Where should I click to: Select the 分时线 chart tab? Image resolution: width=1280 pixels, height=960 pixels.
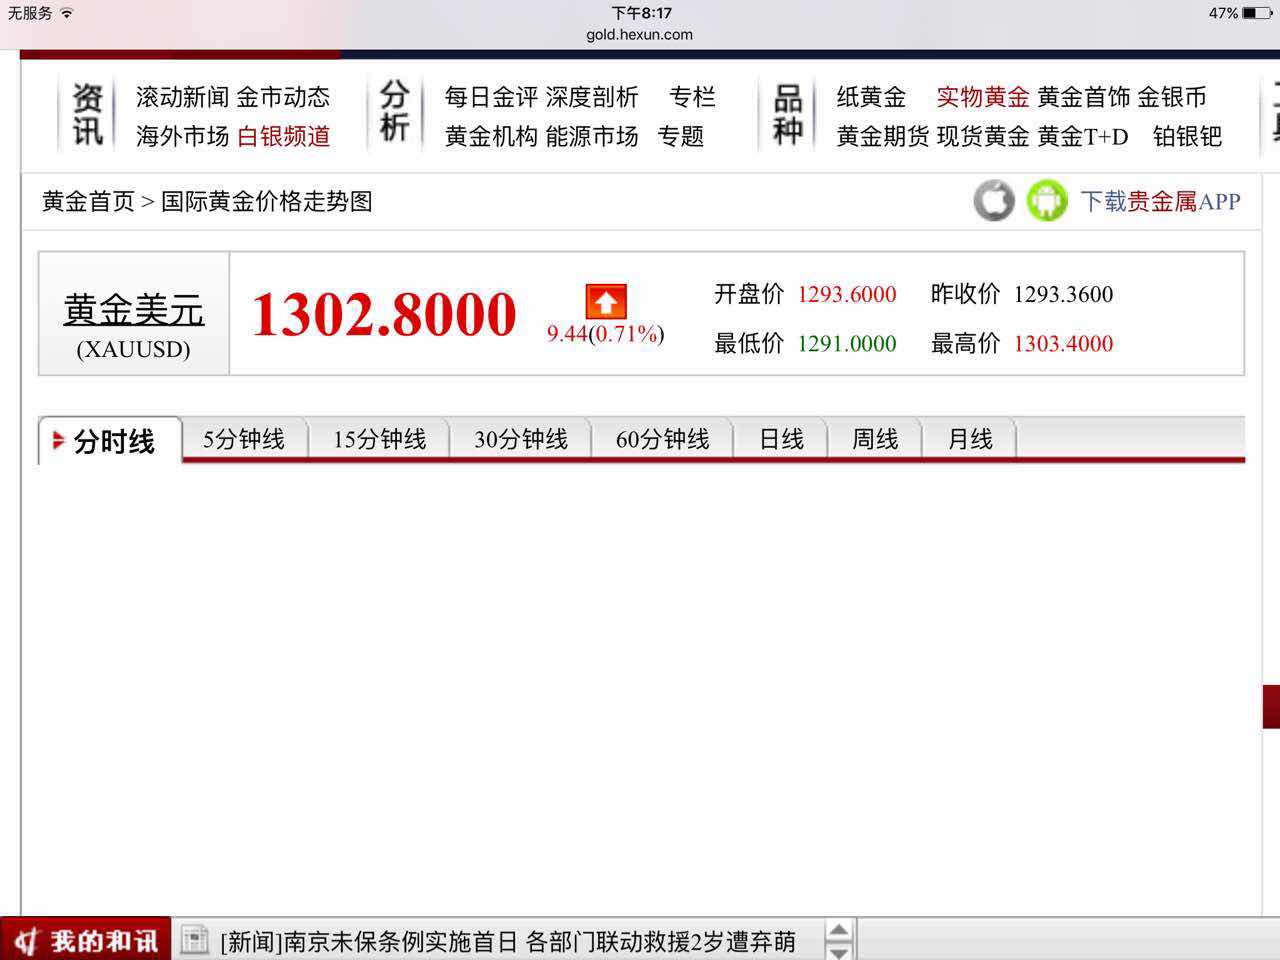click(x=111, y=441)
